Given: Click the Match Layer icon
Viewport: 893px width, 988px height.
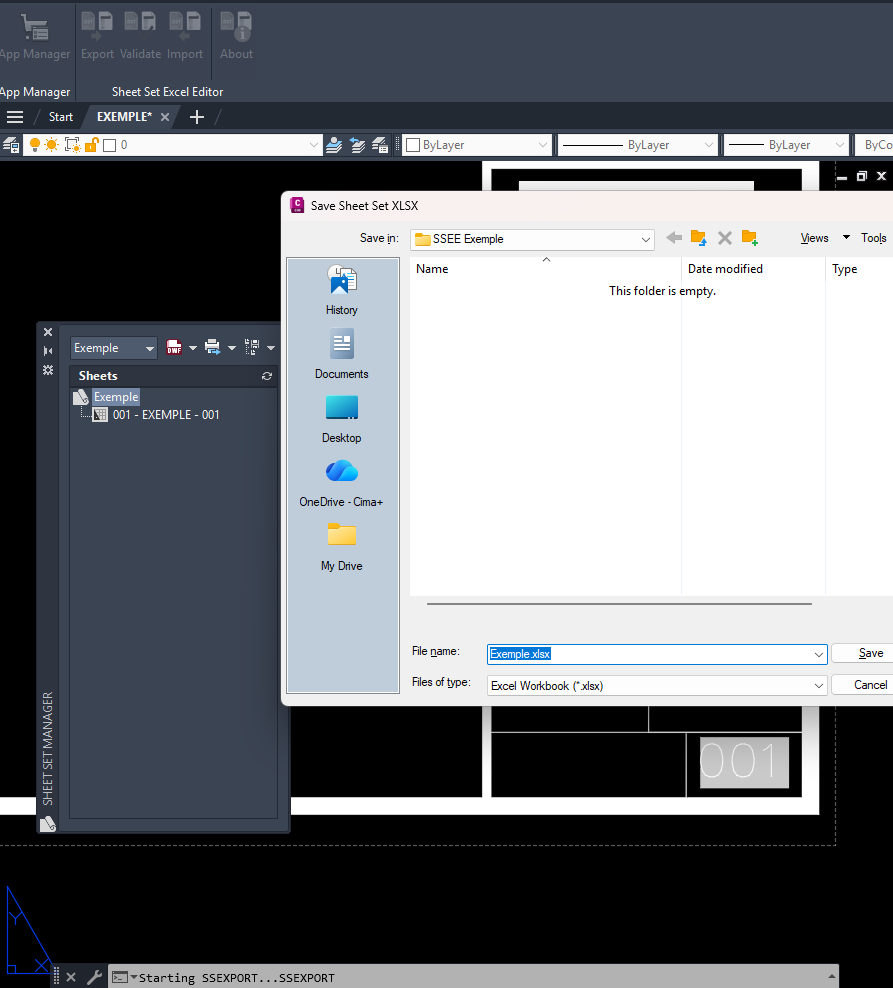Looking at the screenshot, I should click(x=380, y=146).
